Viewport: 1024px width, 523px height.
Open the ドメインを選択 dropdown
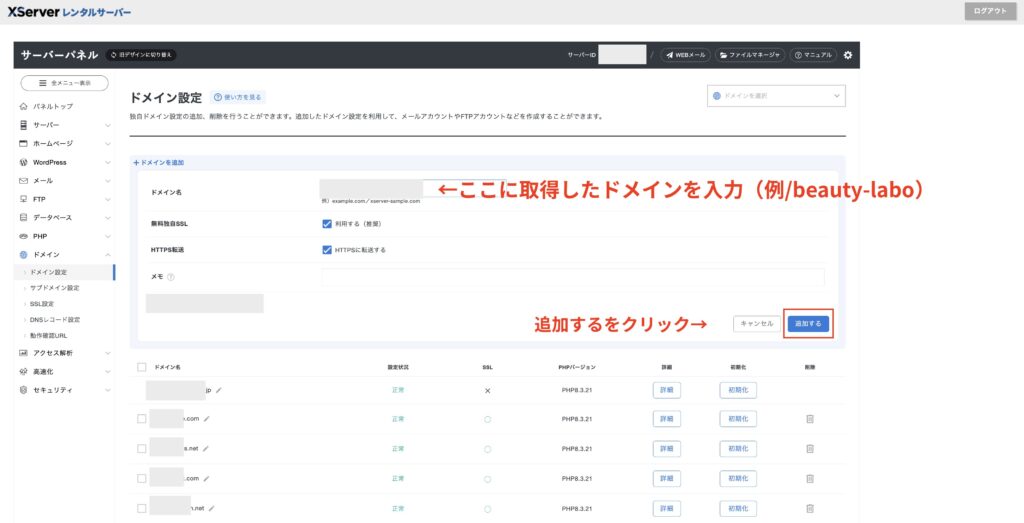click(x=776, y=96)
